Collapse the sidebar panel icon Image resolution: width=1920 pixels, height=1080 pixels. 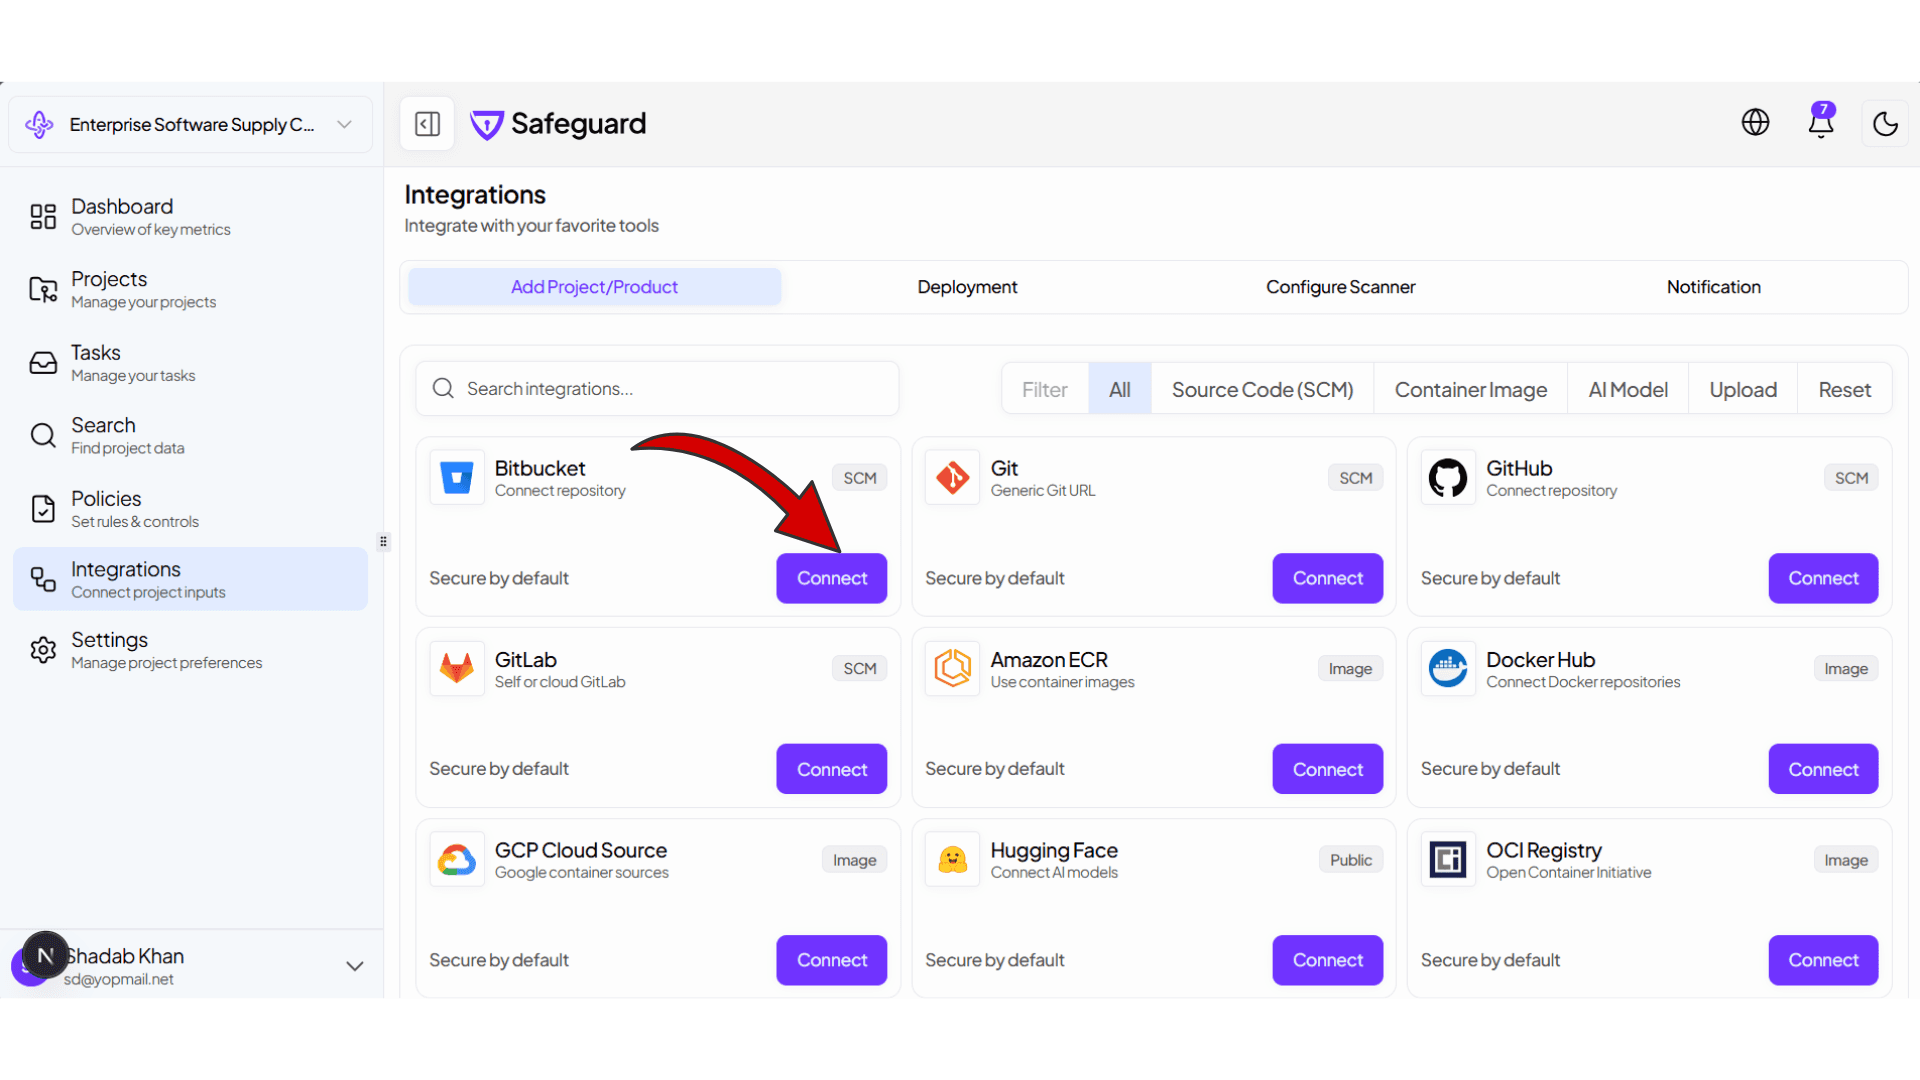(427, 124)
